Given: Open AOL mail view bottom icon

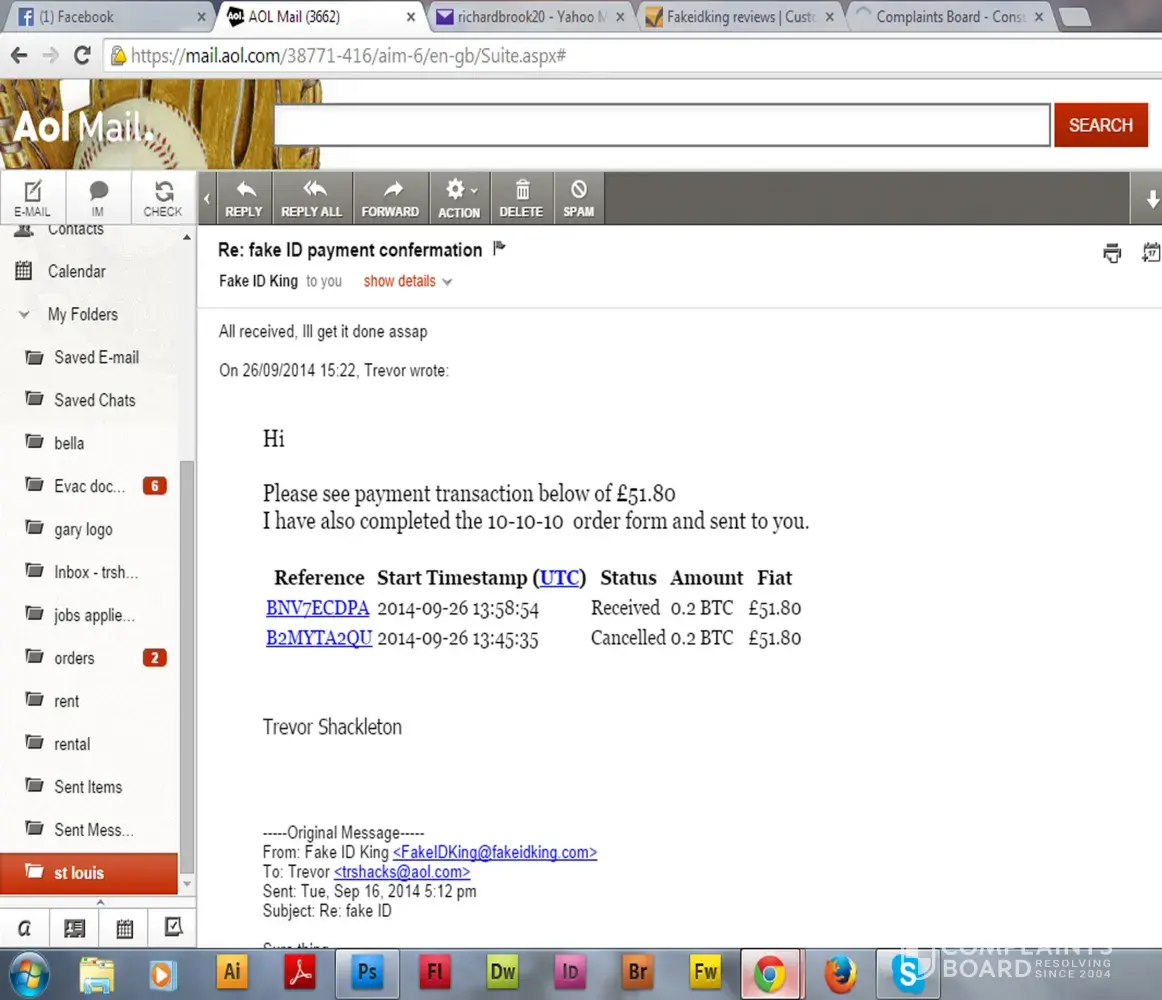Looking at the screenshot, I should (24, 928).
